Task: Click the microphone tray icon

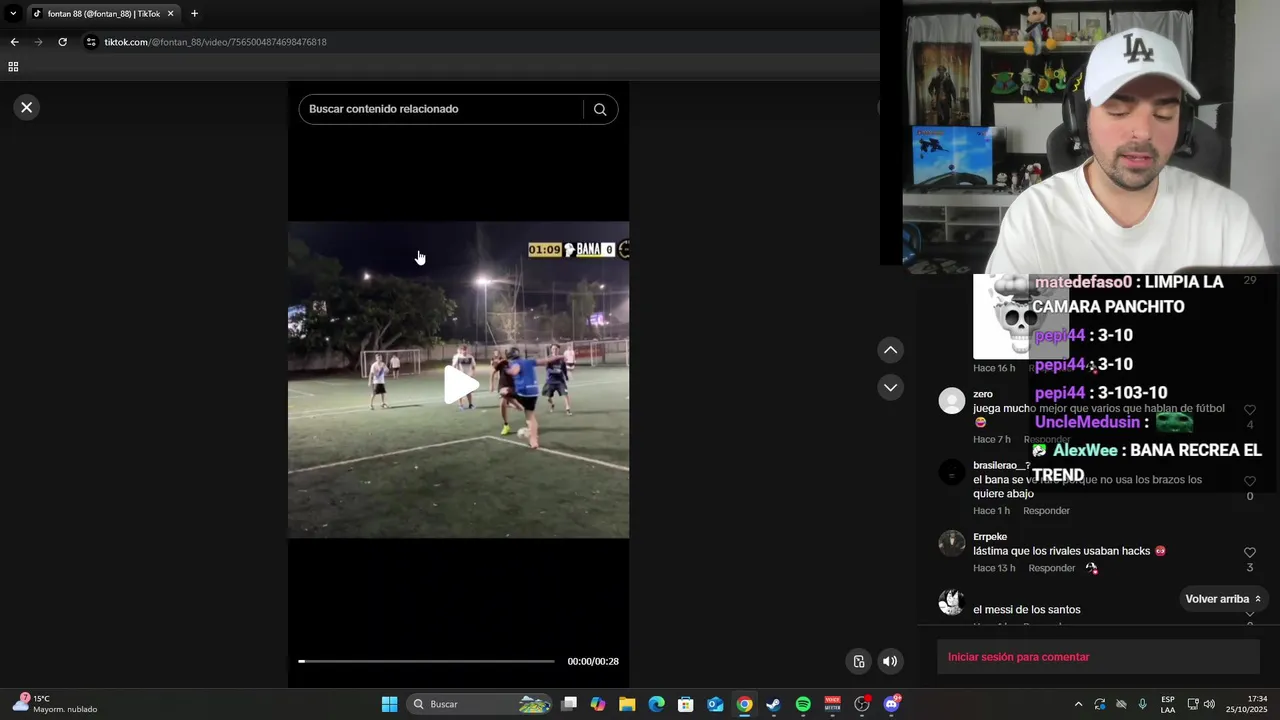Action: [x=1142, y=704]
